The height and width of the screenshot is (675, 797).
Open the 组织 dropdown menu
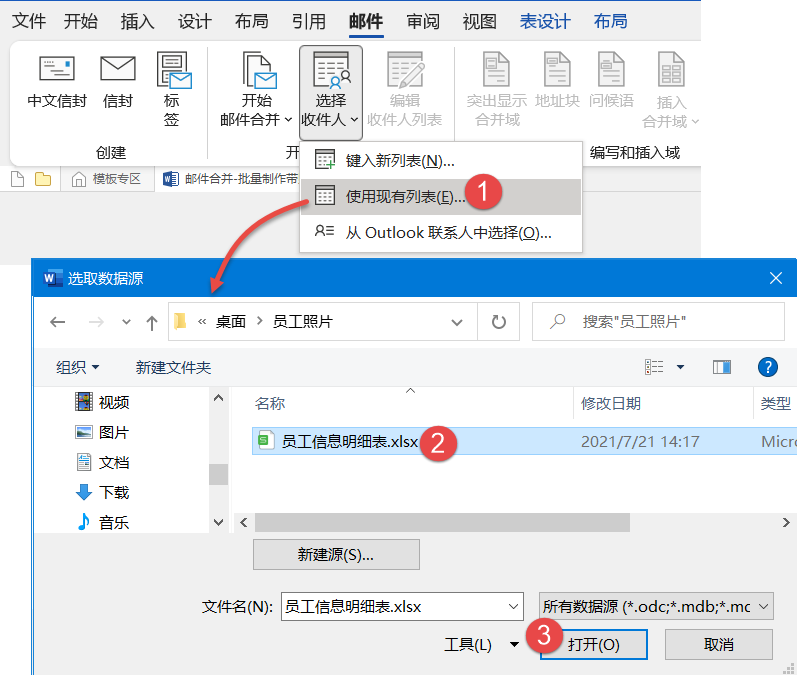[x=78, y=368]
